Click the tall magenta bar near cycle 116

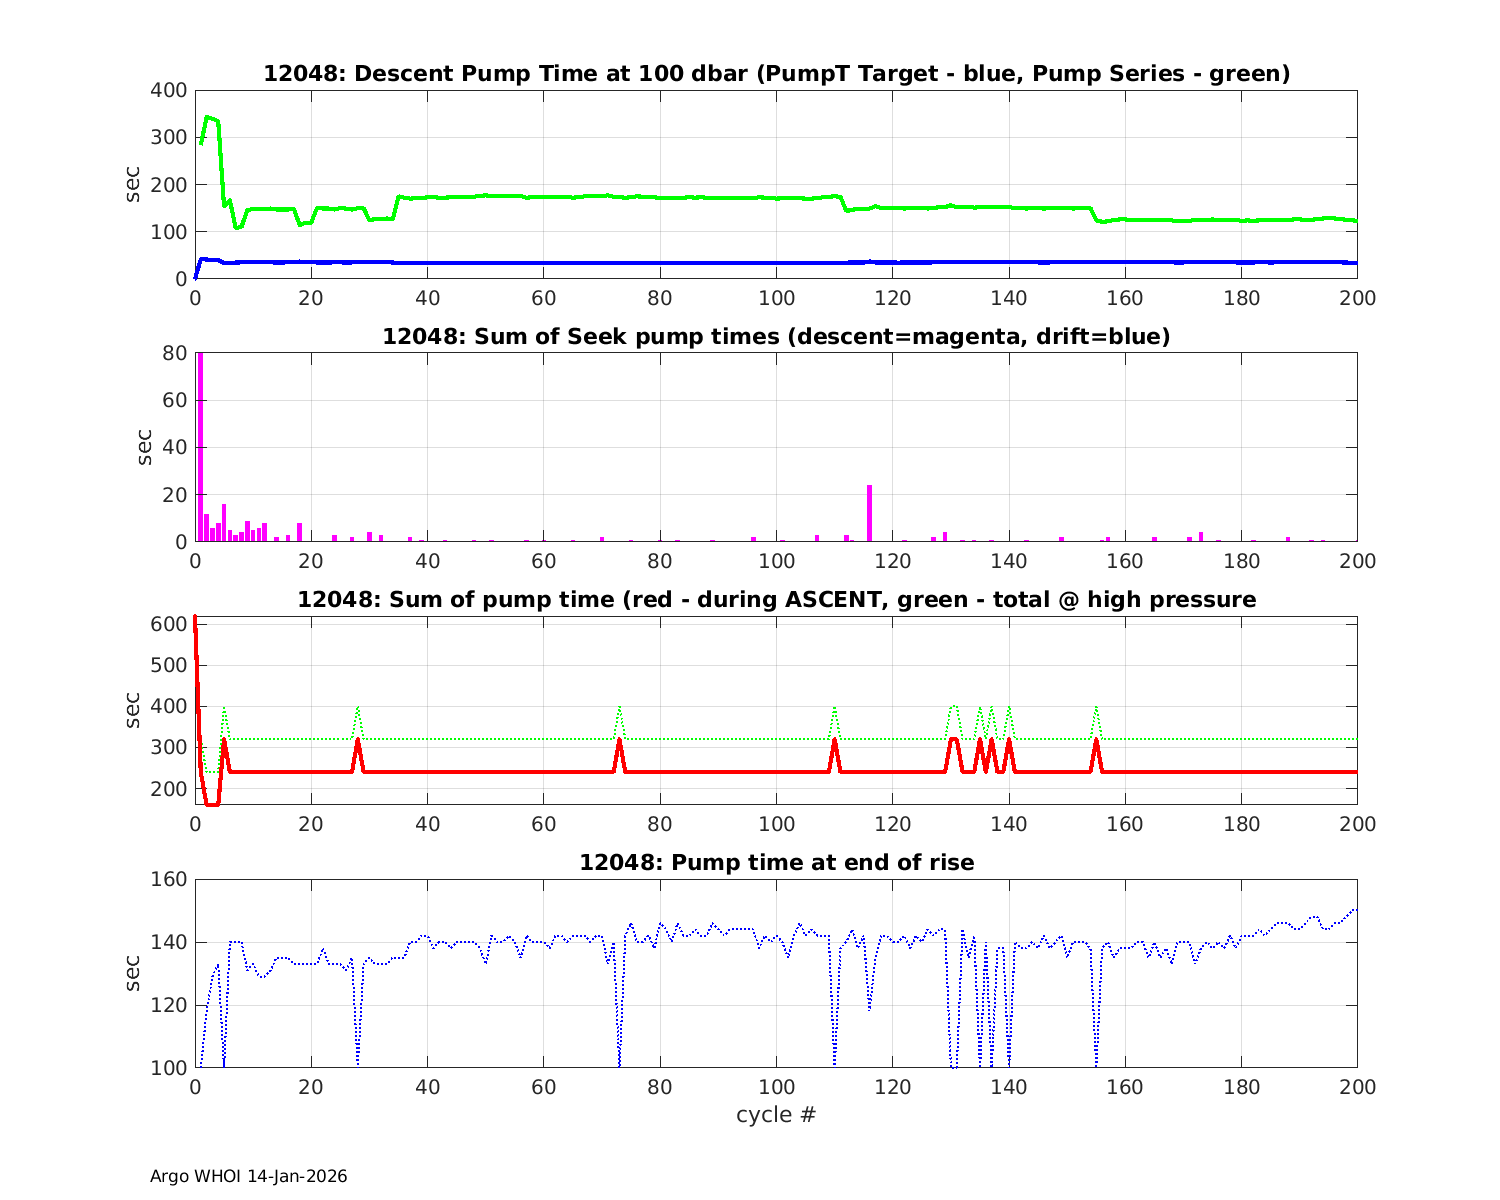click(x=869, y=513)
